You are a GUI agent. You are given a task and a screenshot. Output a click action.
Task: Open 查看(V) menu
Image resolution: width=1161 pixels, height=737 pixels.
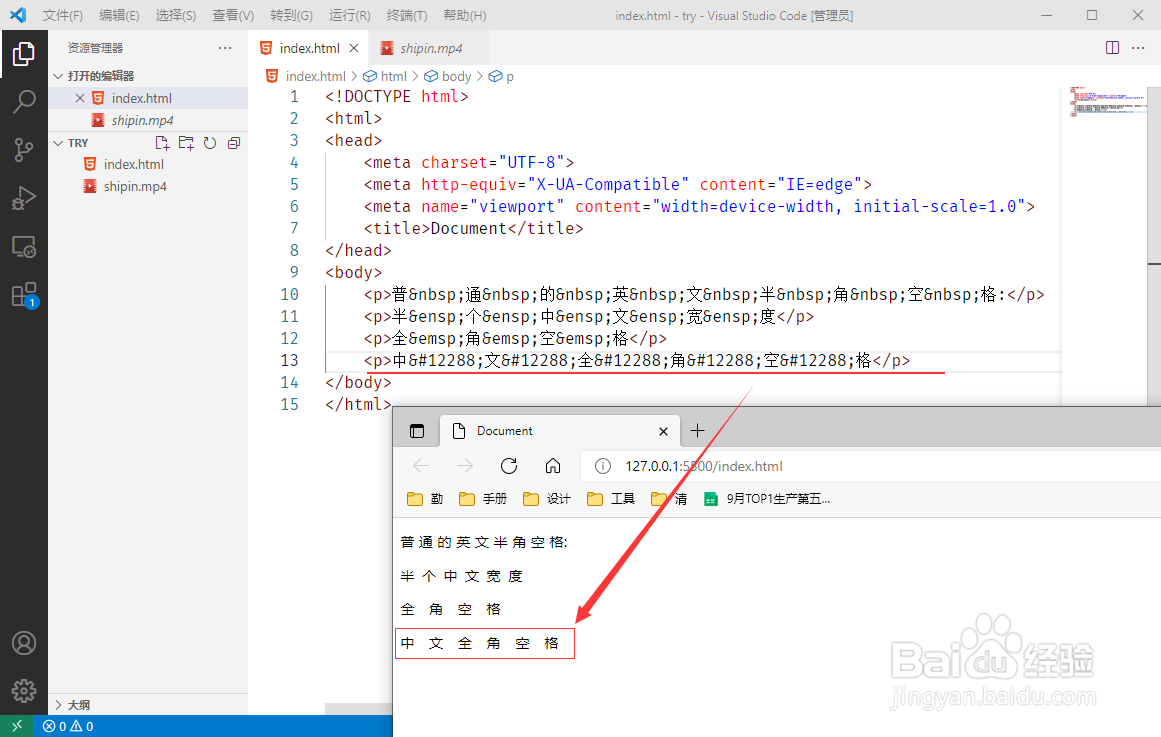pos(233,16)
